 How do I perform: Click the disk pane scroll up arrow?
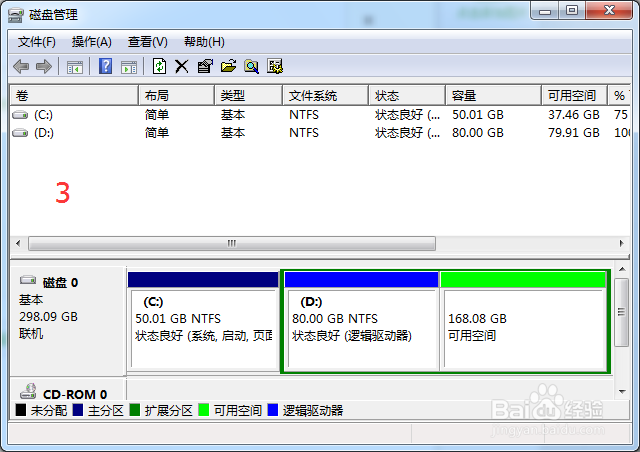(x=622, y=269)
